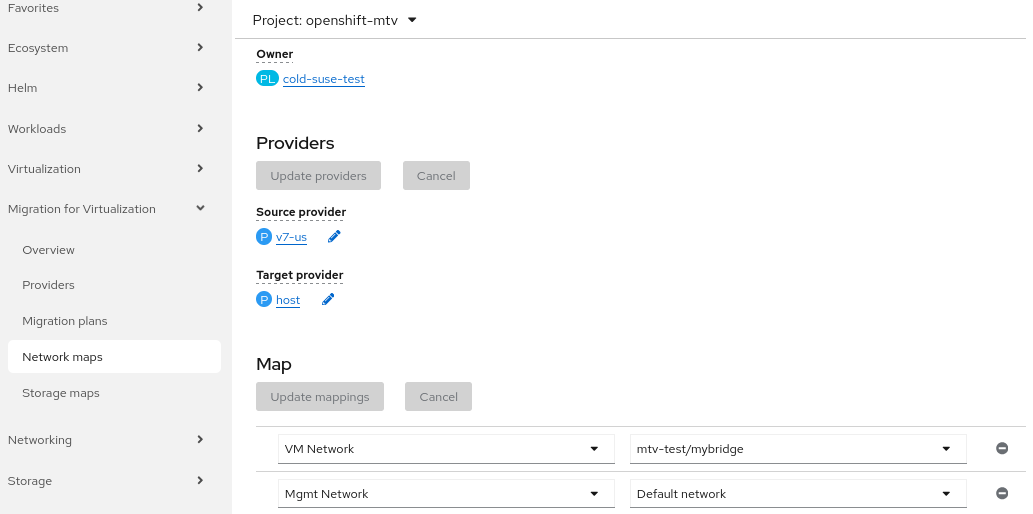Viewport: 1033px width, 514px height.
Task: Open Storage maps in sidebar
Action: [x=61, y=393]
